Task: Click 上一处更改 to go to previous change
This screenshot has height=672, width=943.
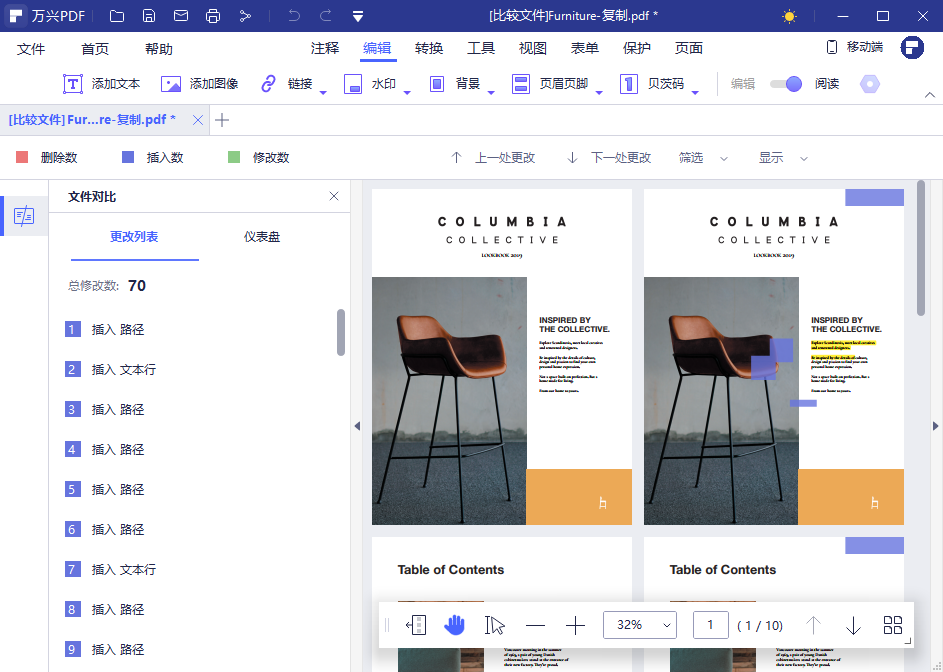Action: (x=498, y=157)
